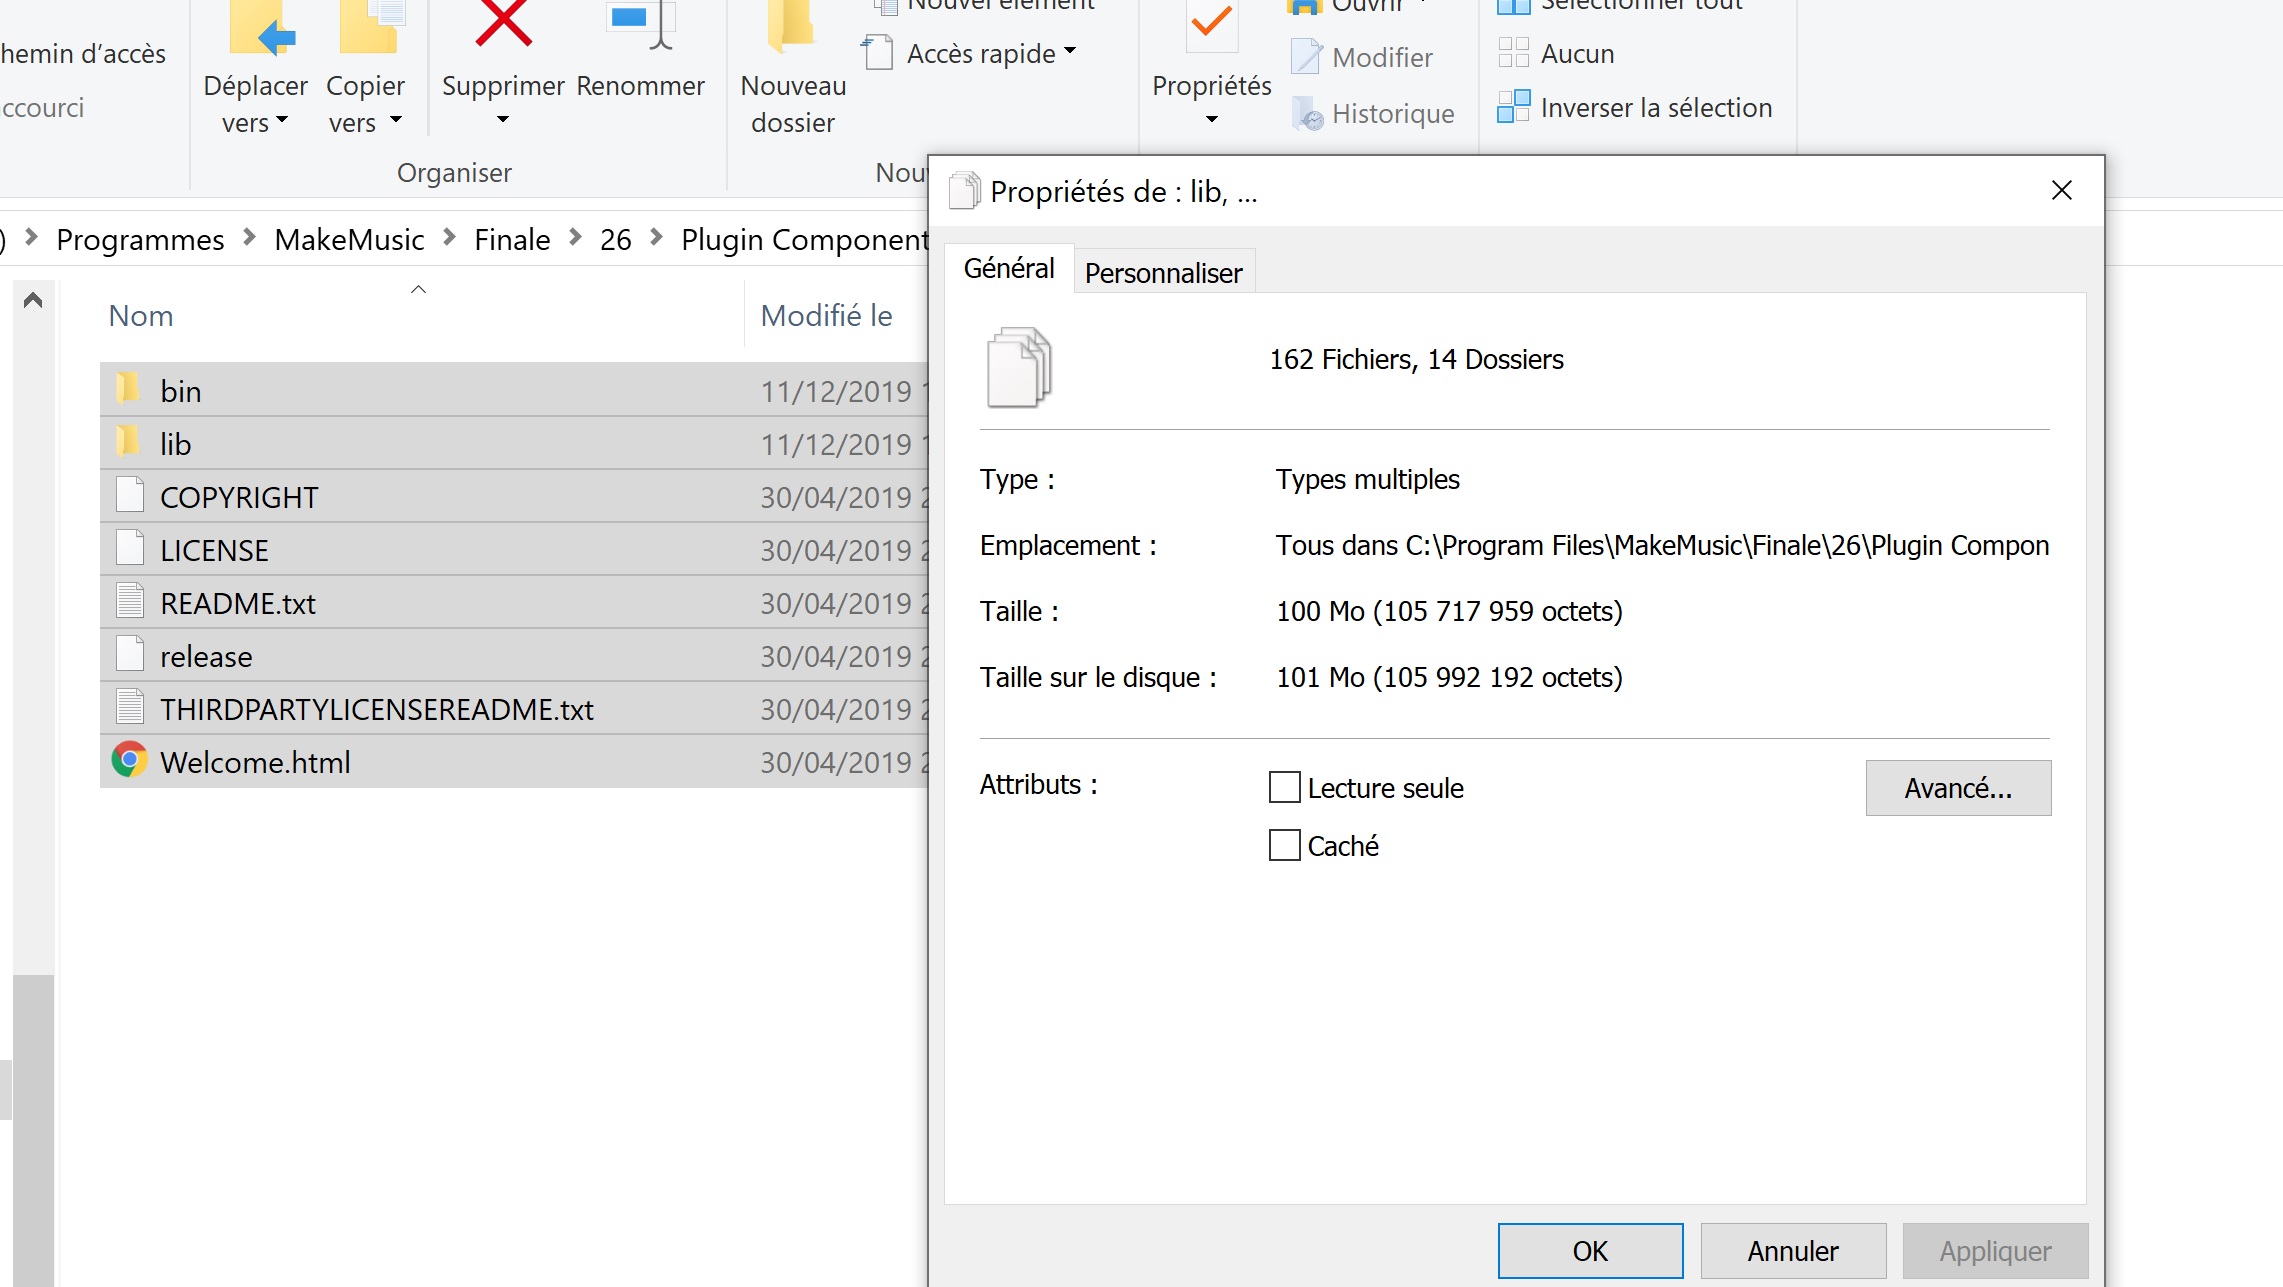Image resolution: width=2283 pixels, height=1287 pixels.
Task: Expand the Accès rapide dropdown
Action: 1070,51
